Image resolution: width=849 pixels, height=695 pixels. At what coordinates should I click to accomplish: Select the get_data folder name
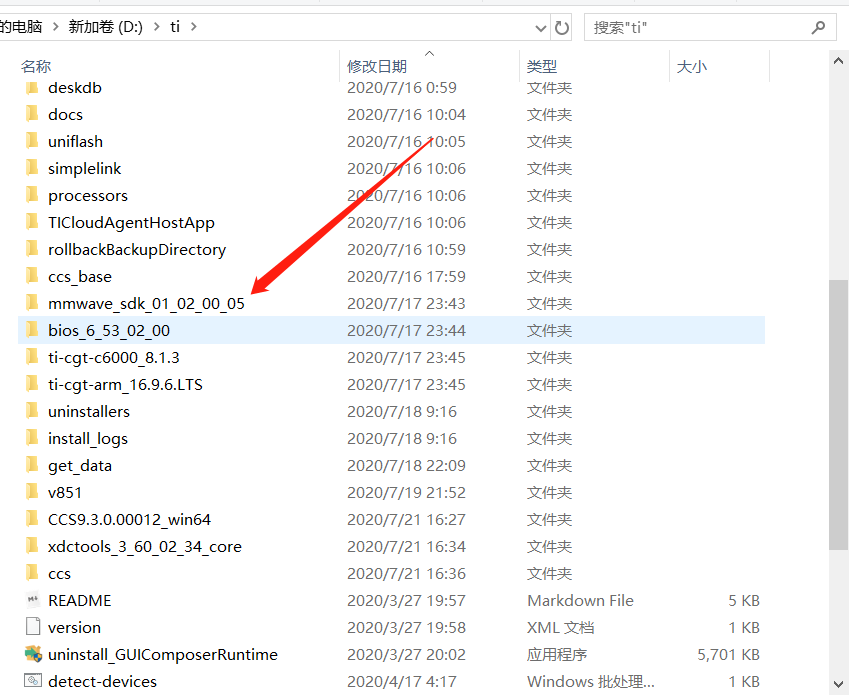[80, 466]
